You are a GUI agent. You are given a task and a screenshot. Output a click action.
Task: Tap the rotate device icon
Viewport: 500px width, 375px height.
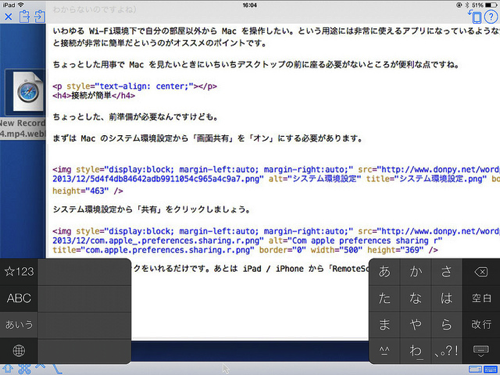(x=475, y=16)
